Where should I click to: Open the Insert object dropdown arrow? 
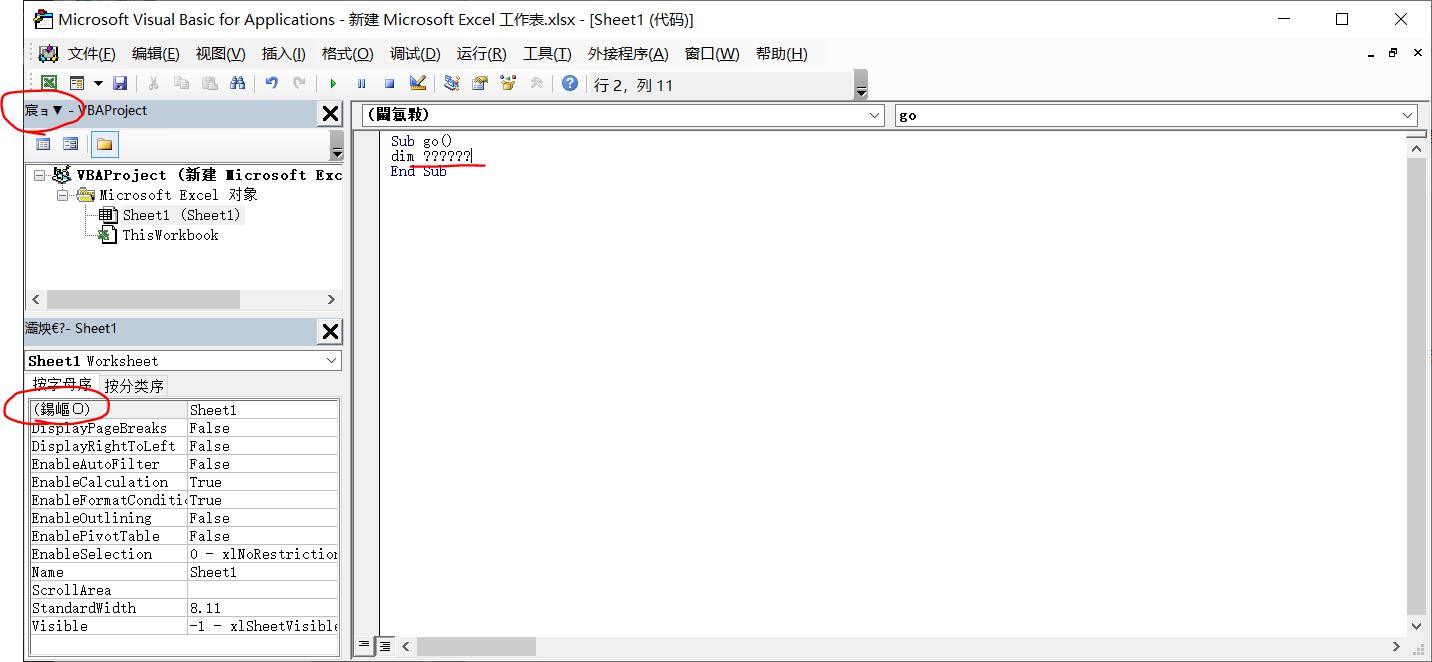(98, 84)
